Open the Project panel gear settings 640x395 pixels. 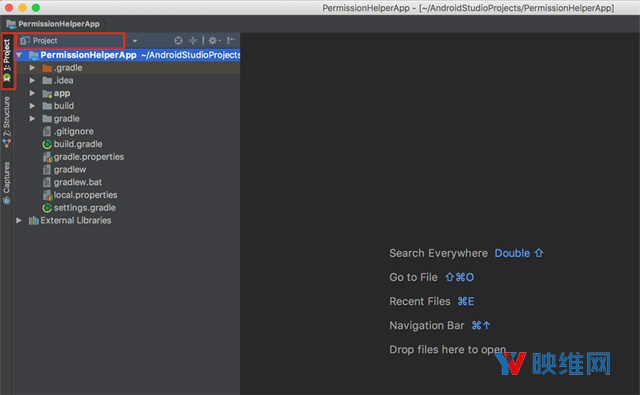[214, 40]
